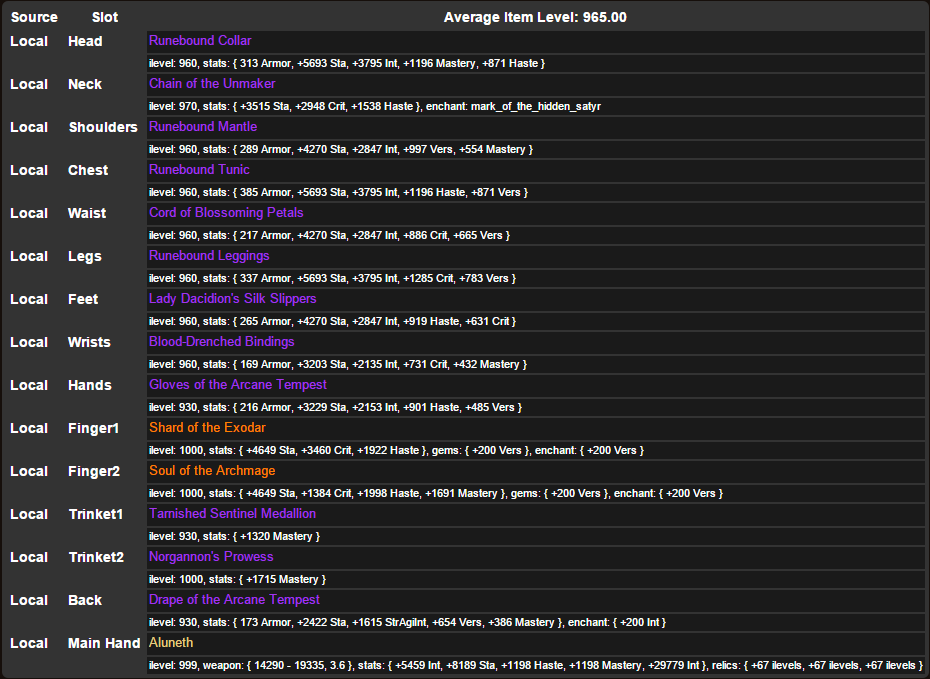Image resolution: width=930 pixels, height=679 pixels.
Task: Click the Shard of the Exodar stats with +3460 Crit
Action: point(396,451)
